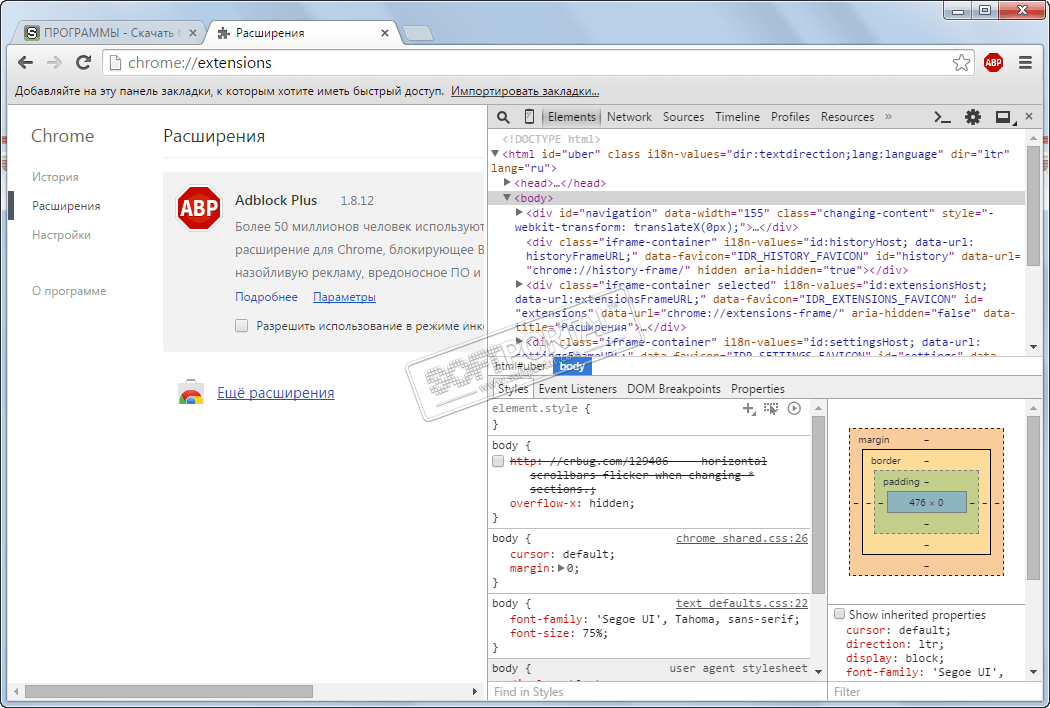
Task: Close the ПРОГРАММЫ - Скачать tab
Action: pyautogui.click(x=193, y=33)
